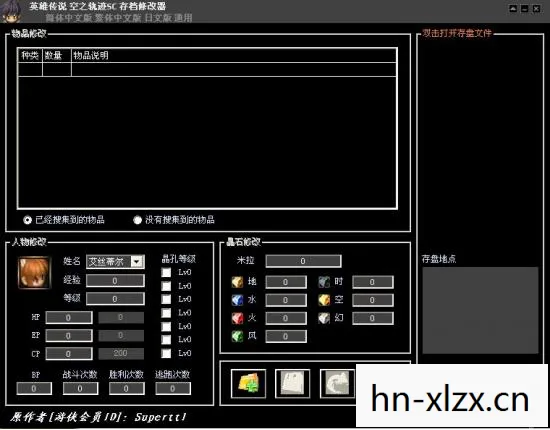Click the 存盘地点 save location preview box
Viewport: 550px width, 430px height.
[x=480, y=310]
